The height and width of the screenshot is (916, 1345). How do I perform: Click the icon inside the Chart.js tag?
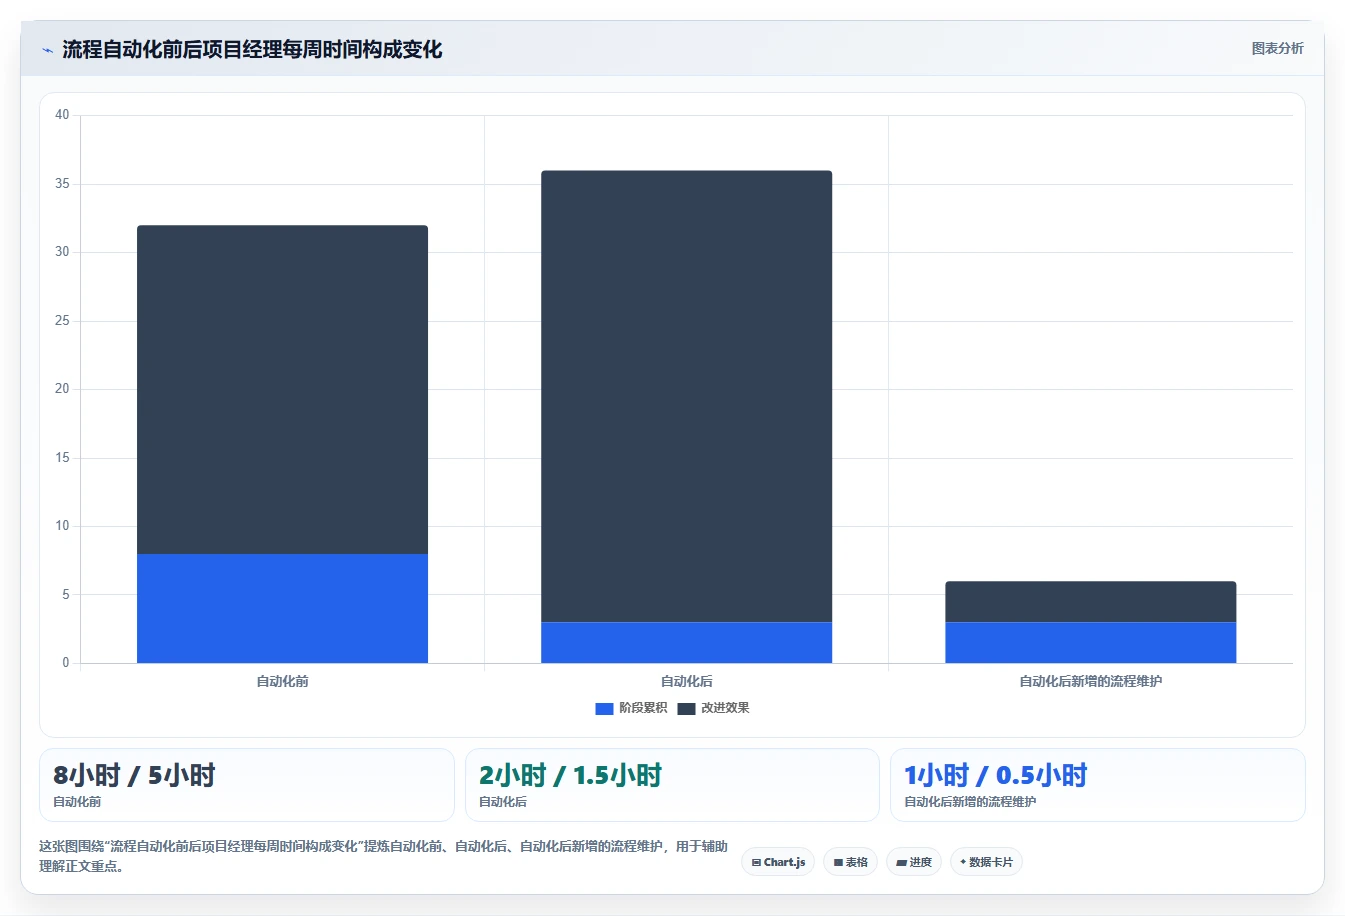click(x=756, y=862)
